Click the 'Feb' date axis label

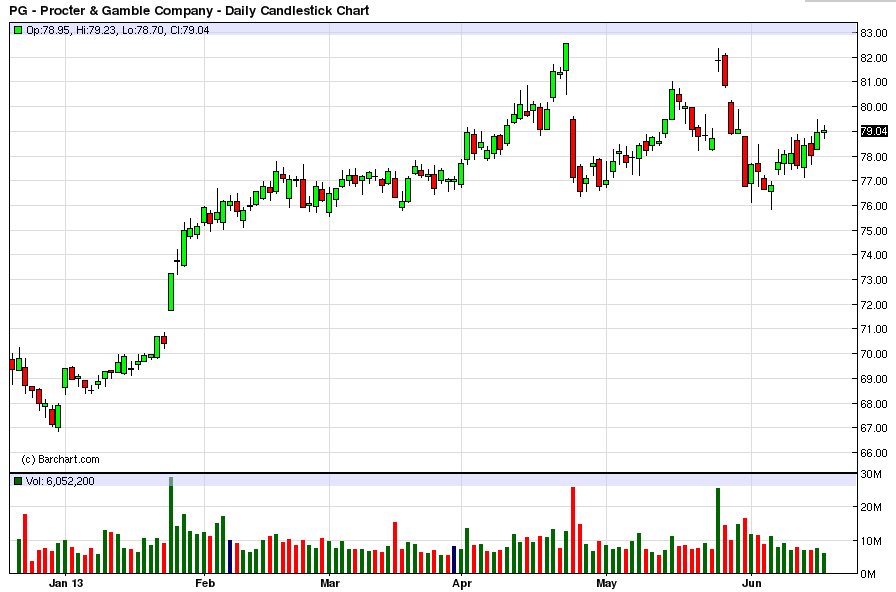205,583
